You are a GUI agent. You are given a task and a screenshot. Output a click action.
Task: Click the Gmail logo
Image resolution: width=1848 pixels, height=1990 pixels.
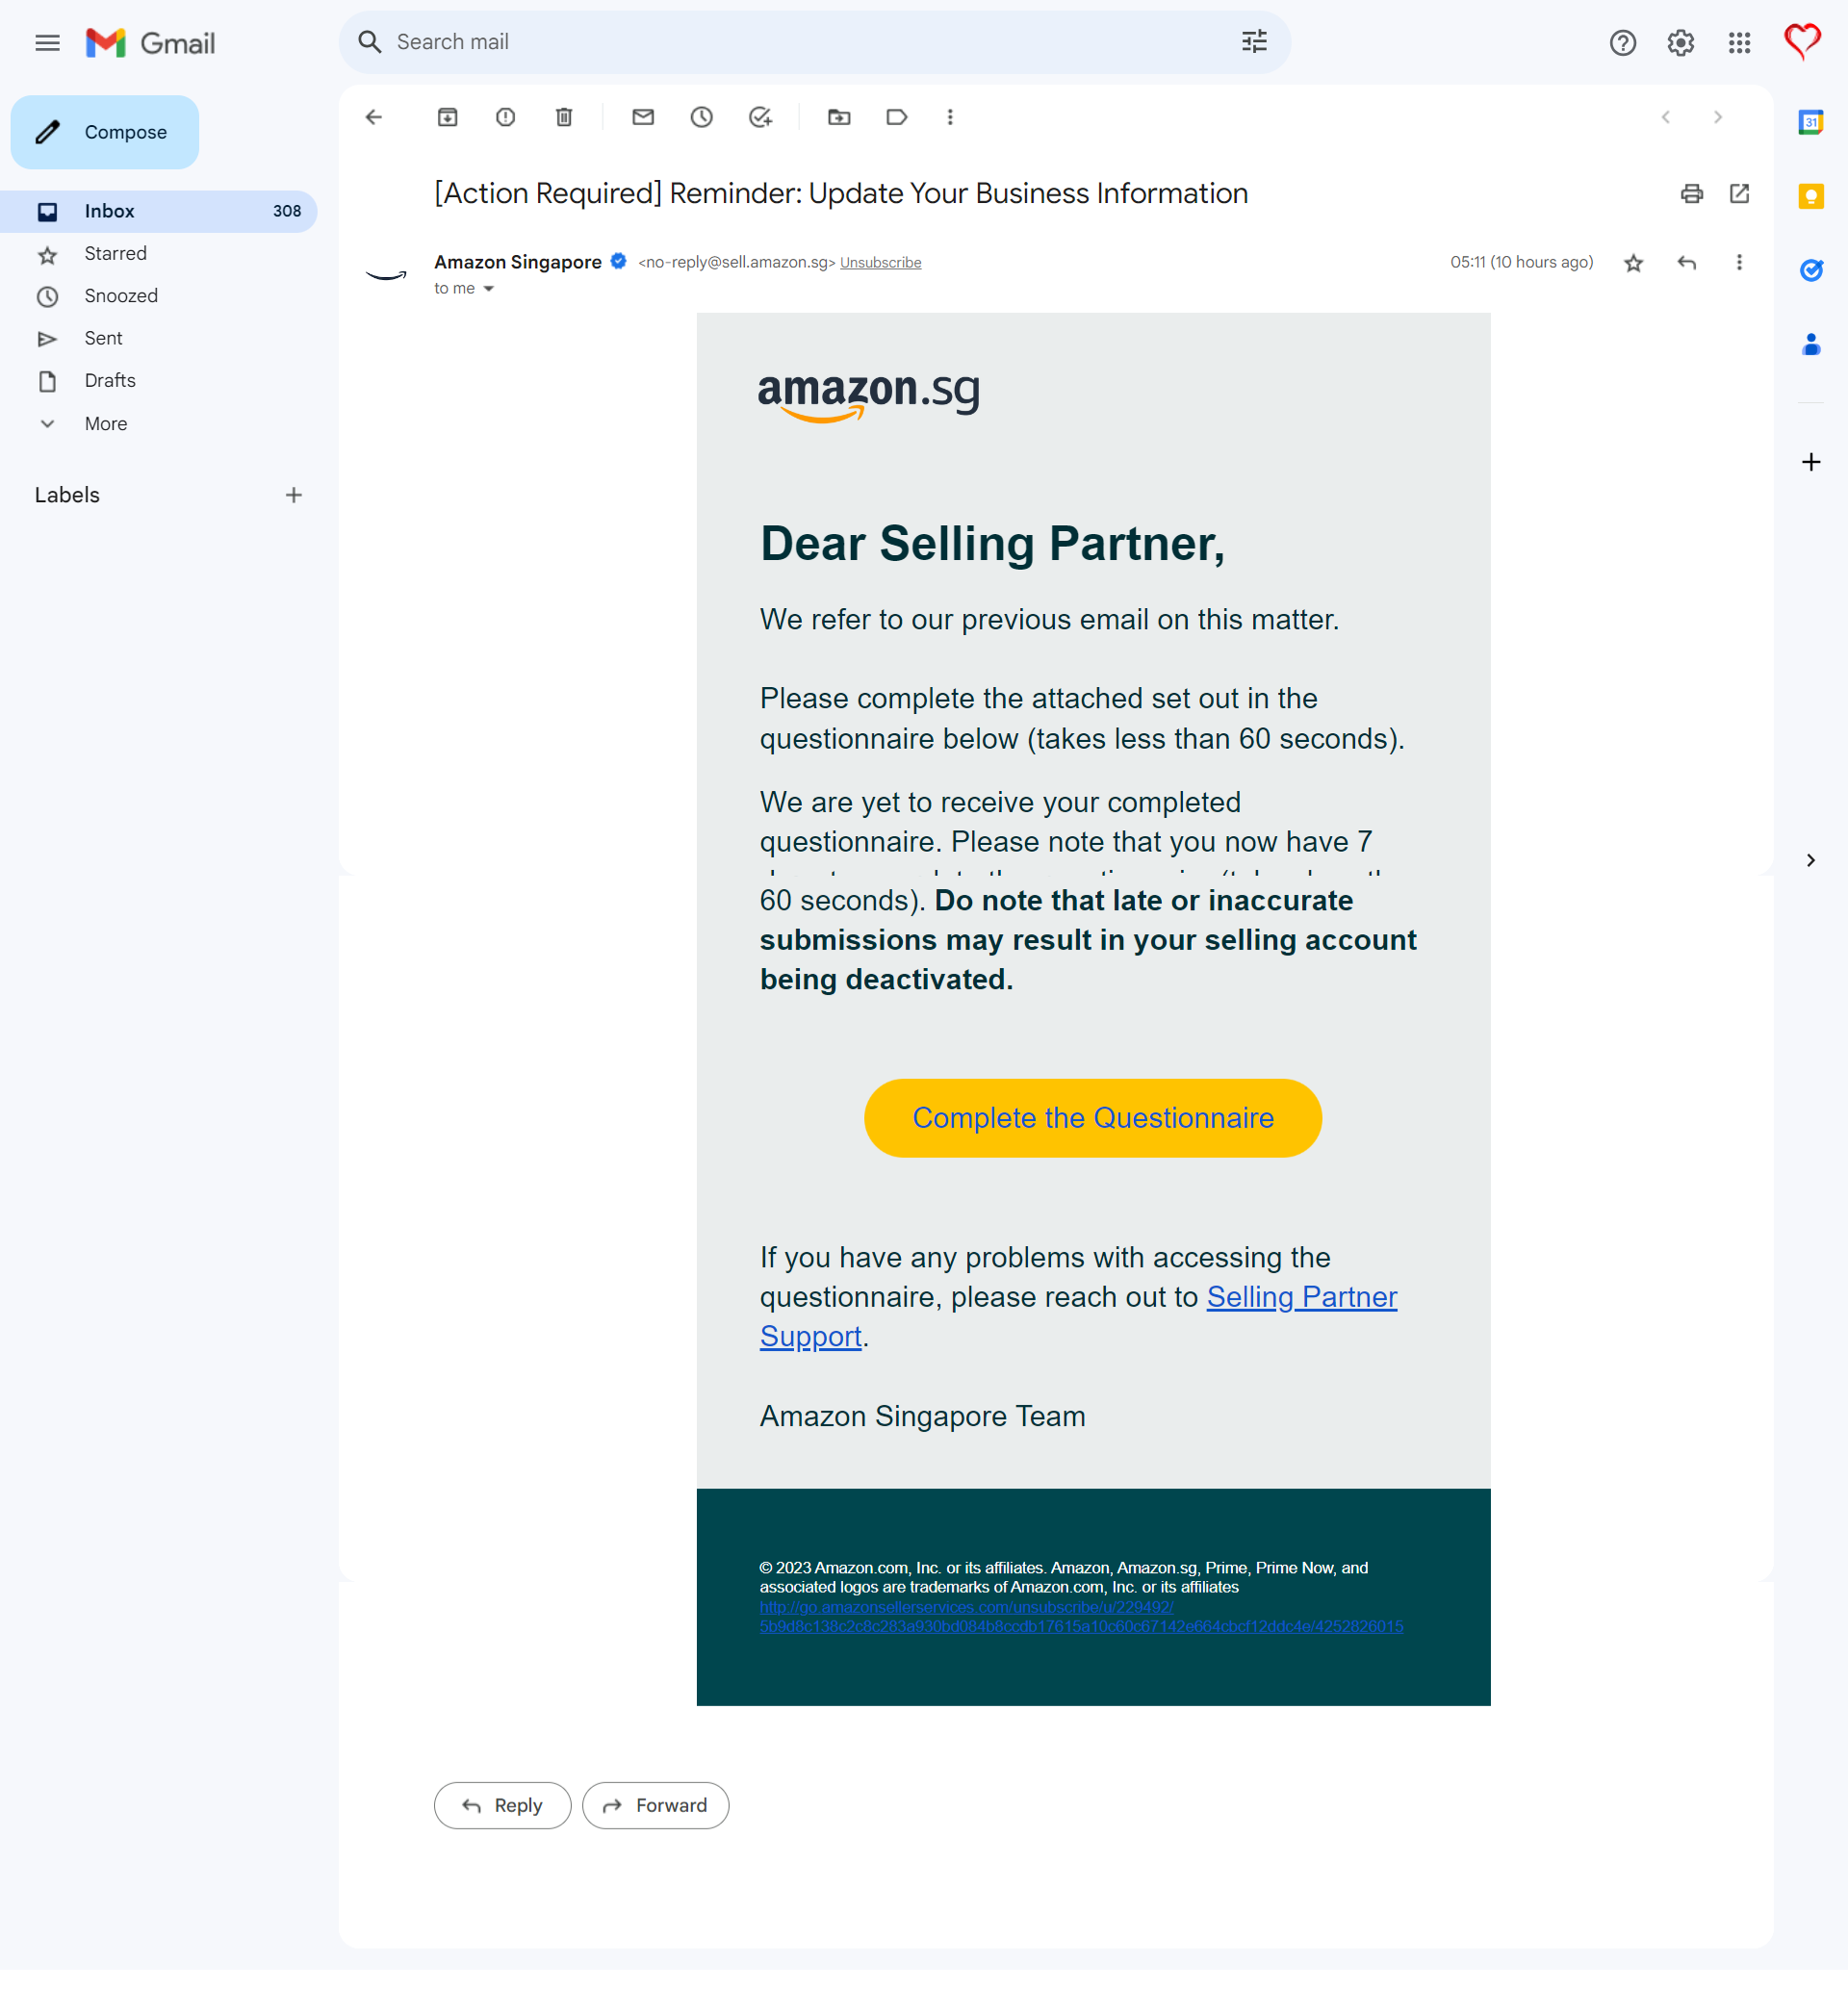pyautogui.click(x=150, y=43)
